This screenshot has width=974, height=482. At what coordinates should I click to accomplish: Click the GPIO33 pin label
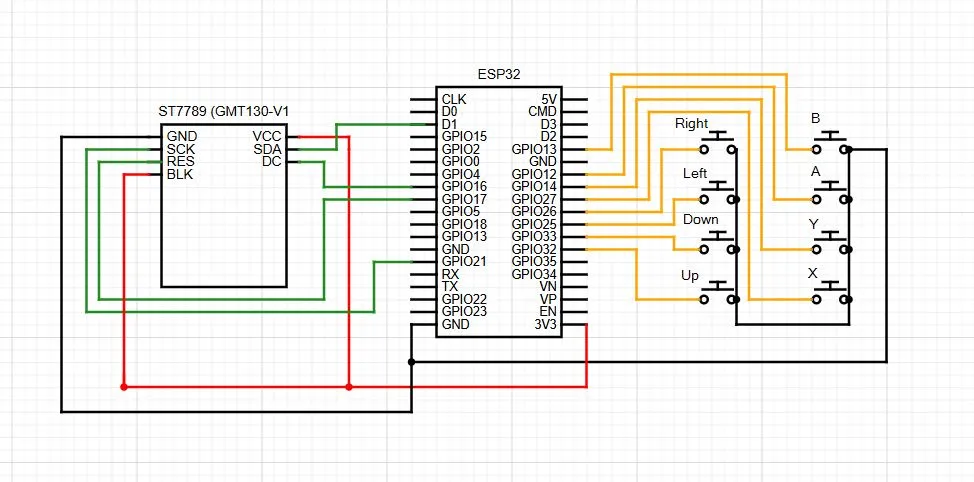(x=534, y=236)
